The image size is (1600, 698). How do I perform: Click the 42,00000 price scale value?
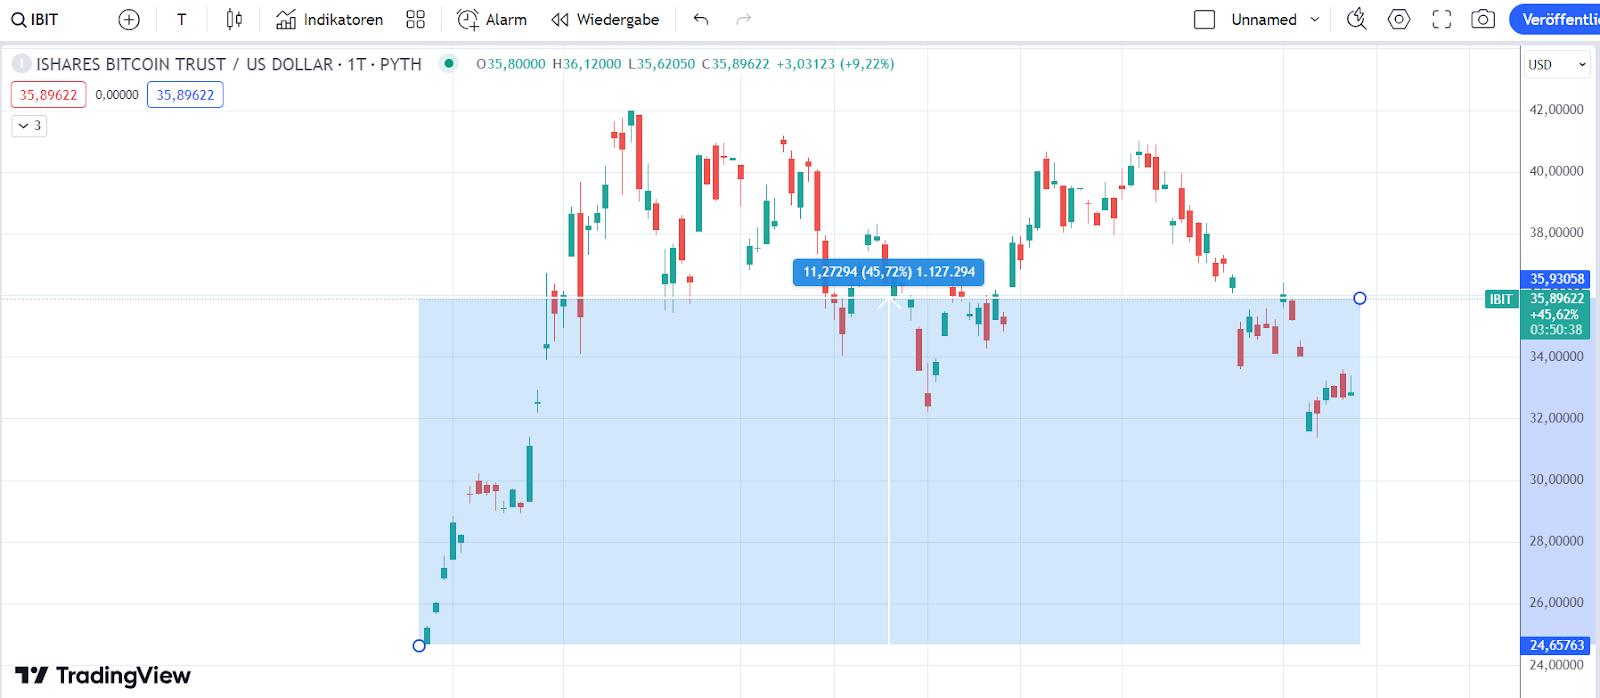(x=1557, y=110)
